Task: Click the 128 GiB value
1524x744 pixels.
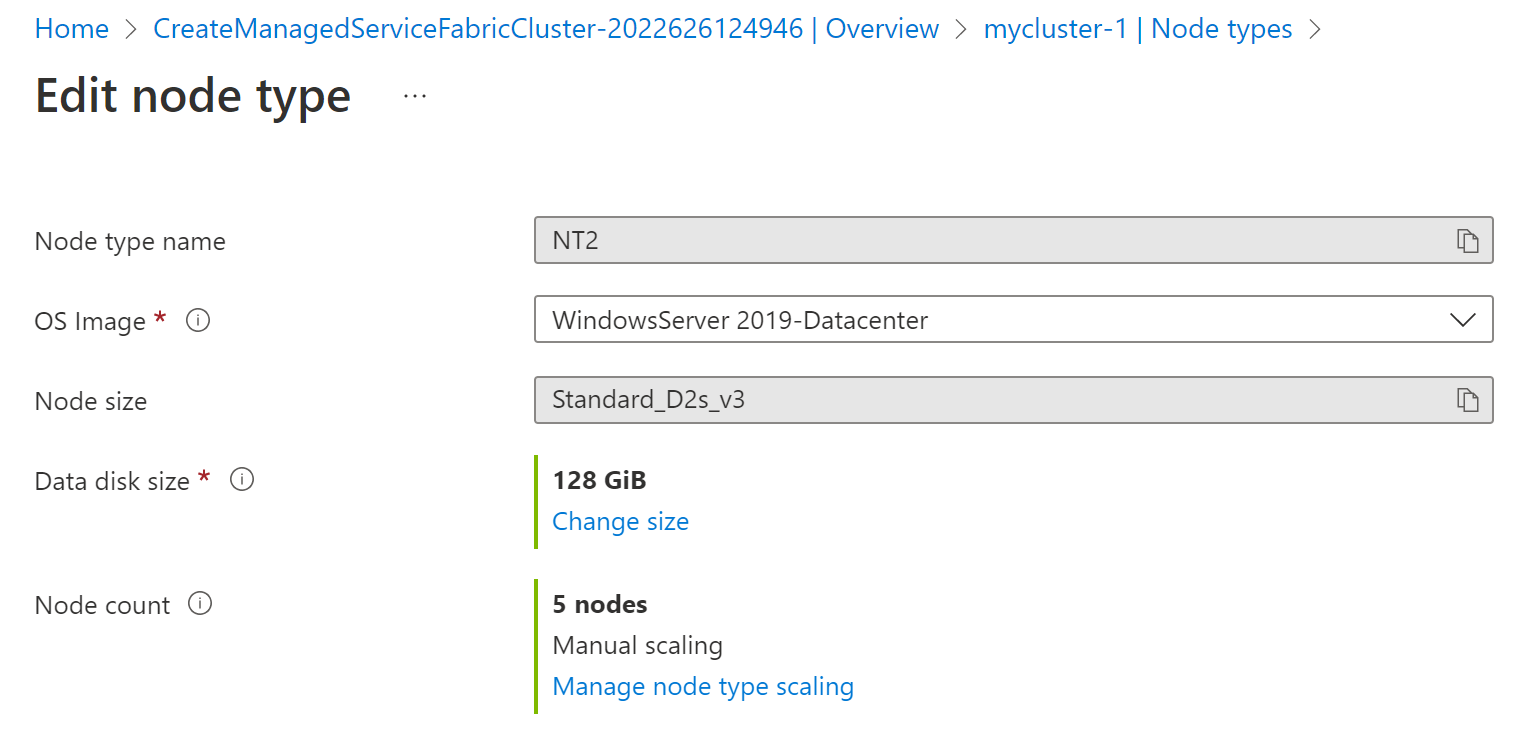Action: pos(599,479)
